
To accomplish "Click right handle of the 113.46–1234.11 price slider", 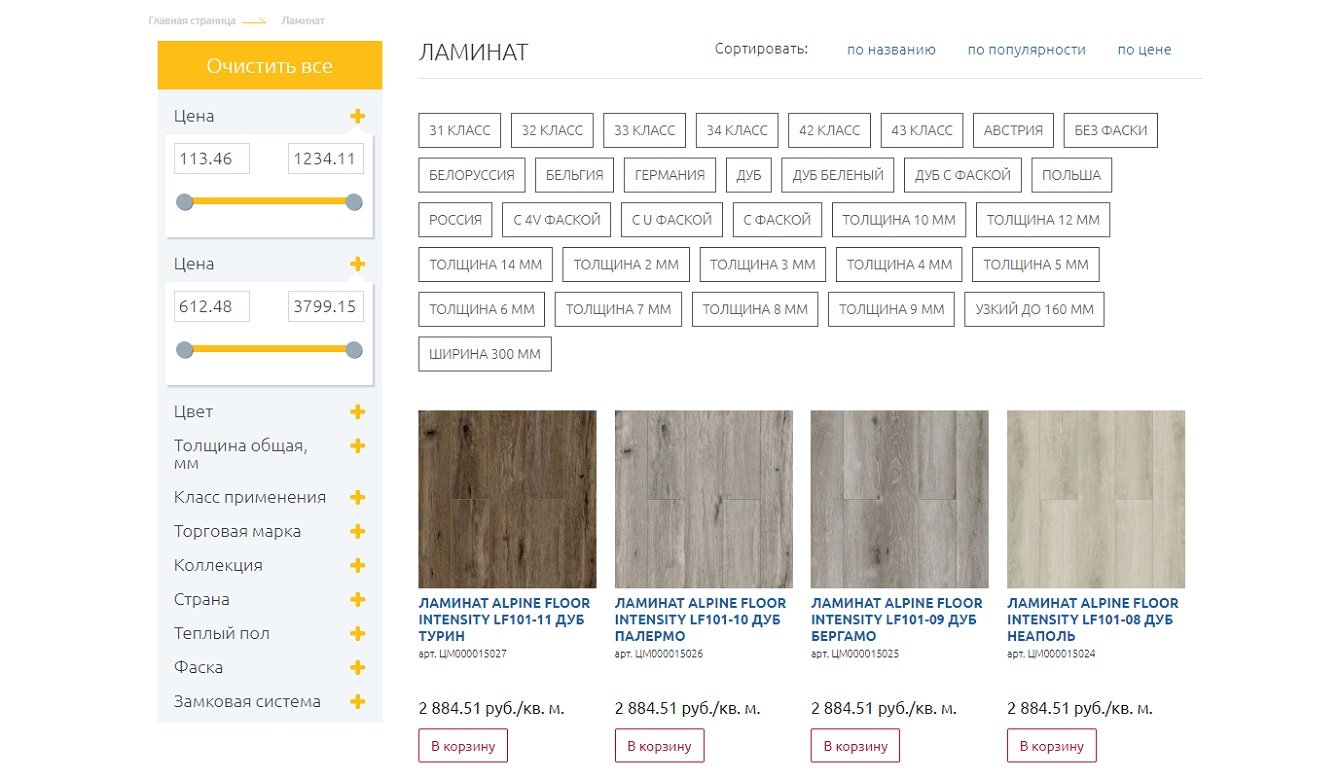I will [353, 202].
